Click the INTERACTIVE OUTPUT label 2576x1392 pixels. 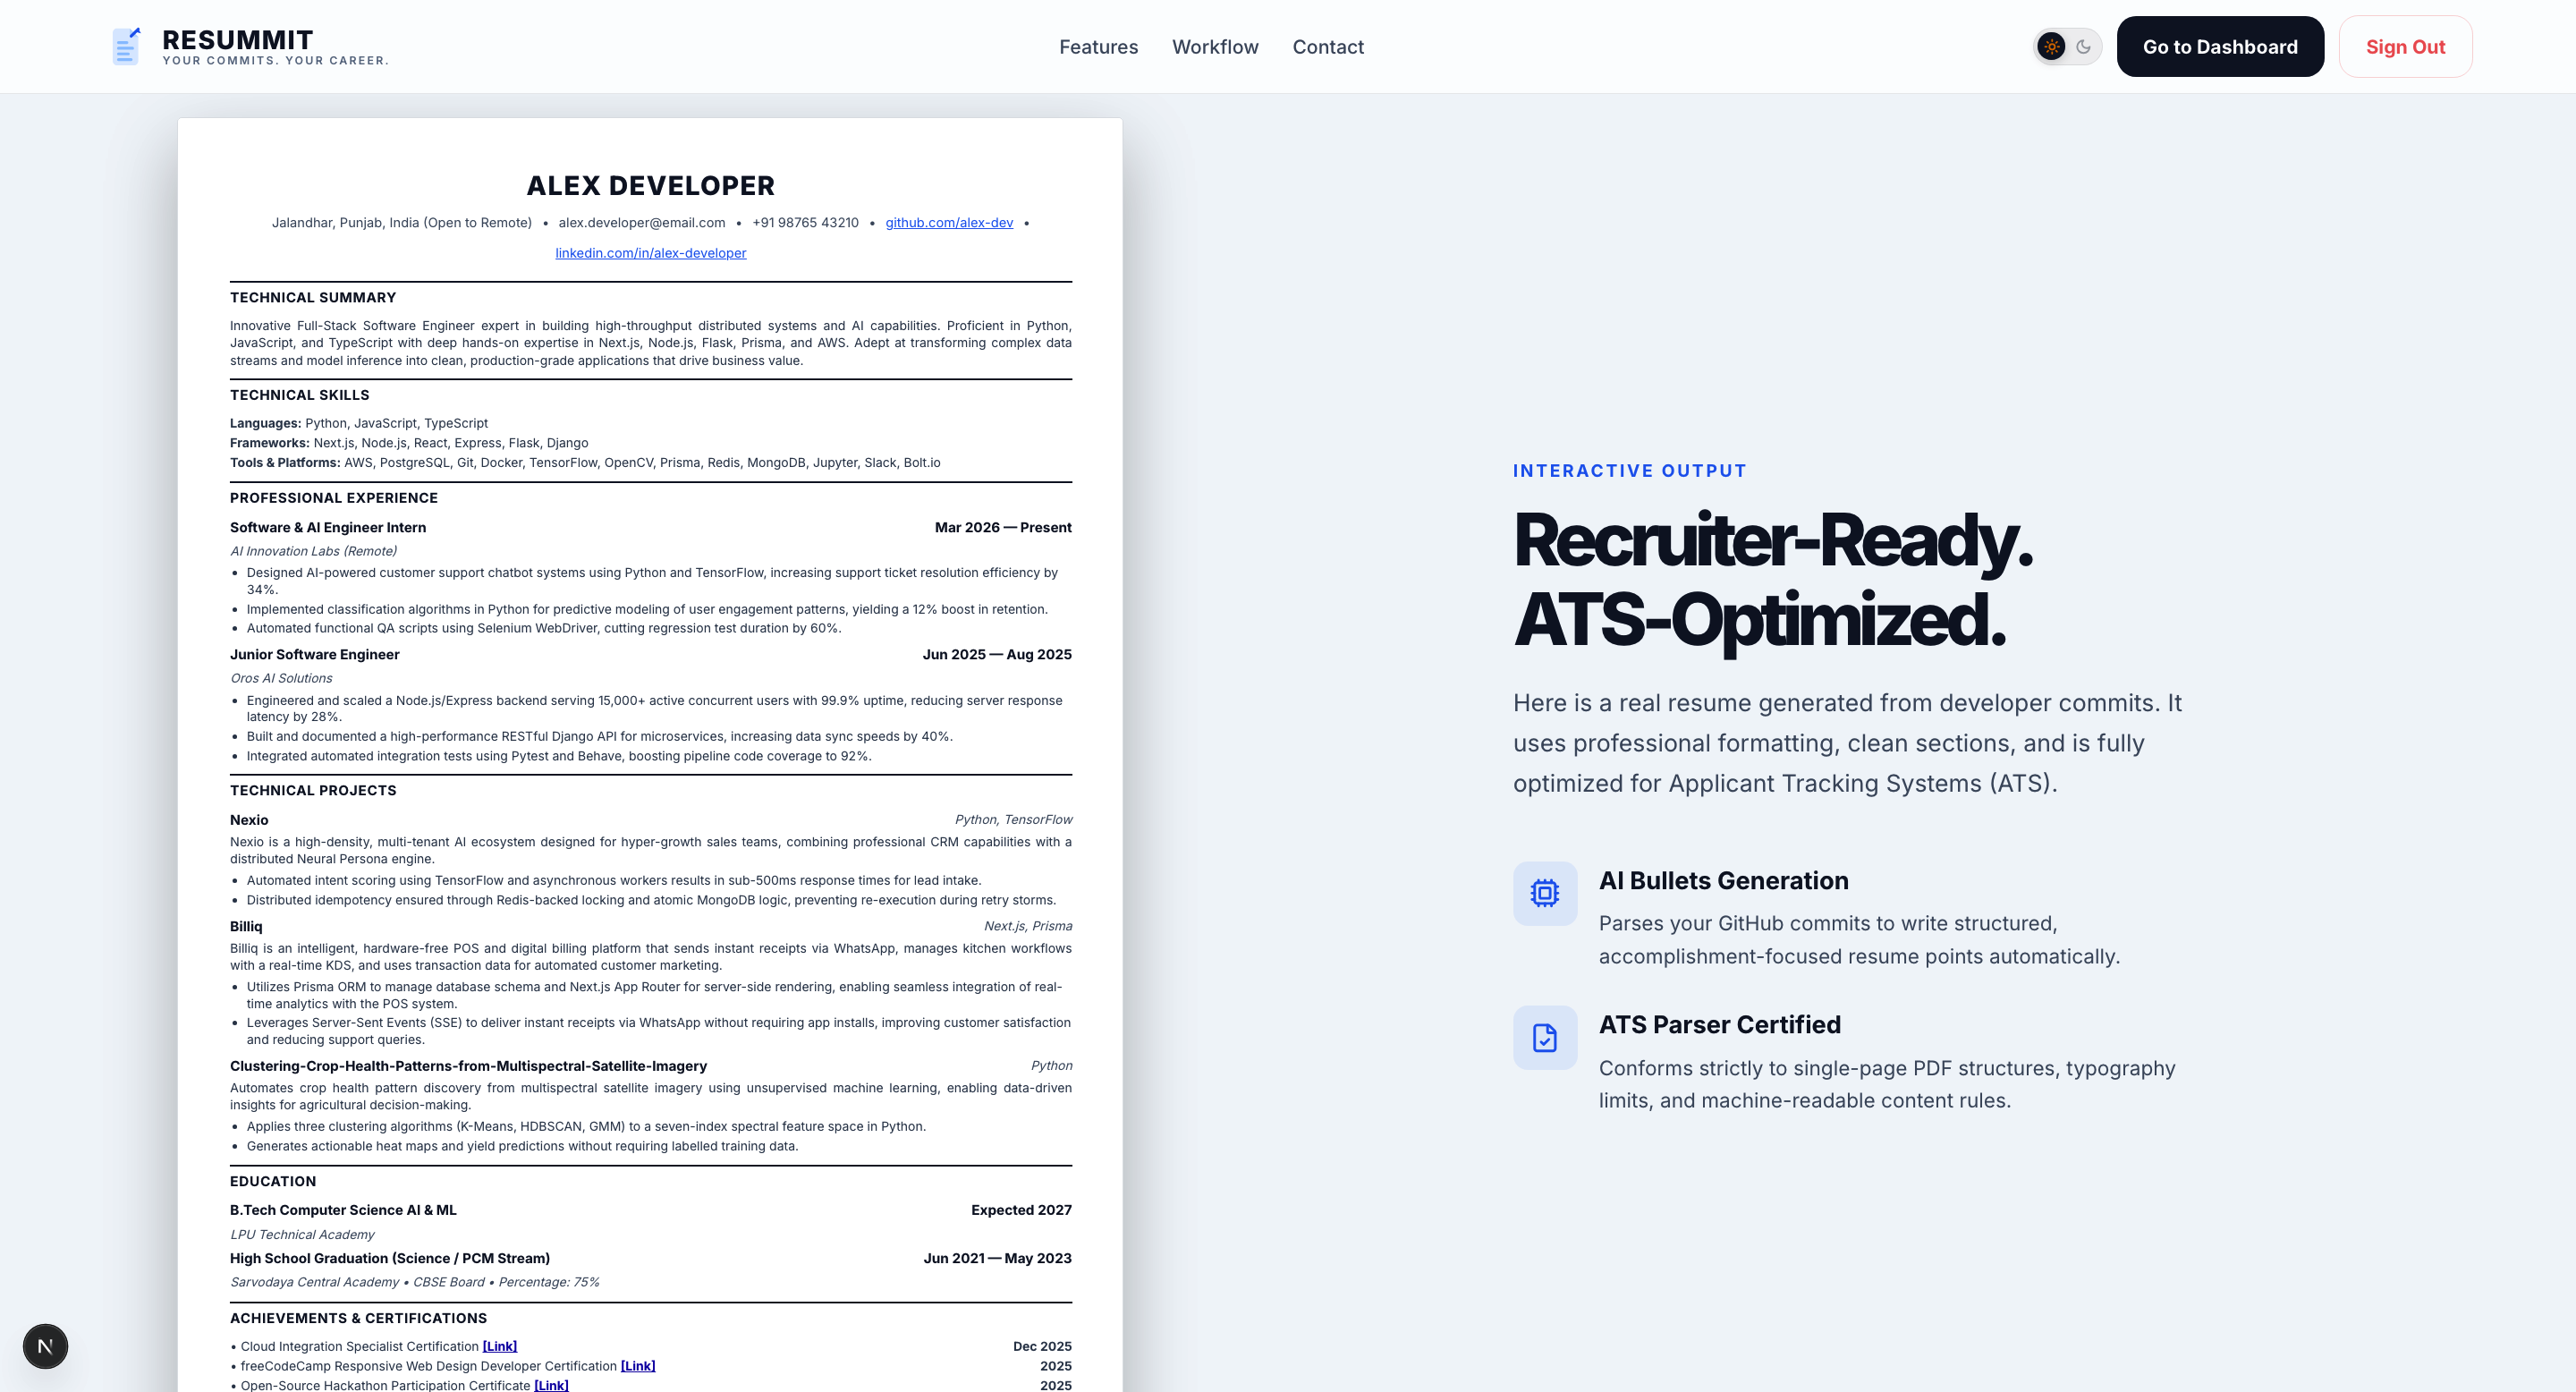[1629, 471]
